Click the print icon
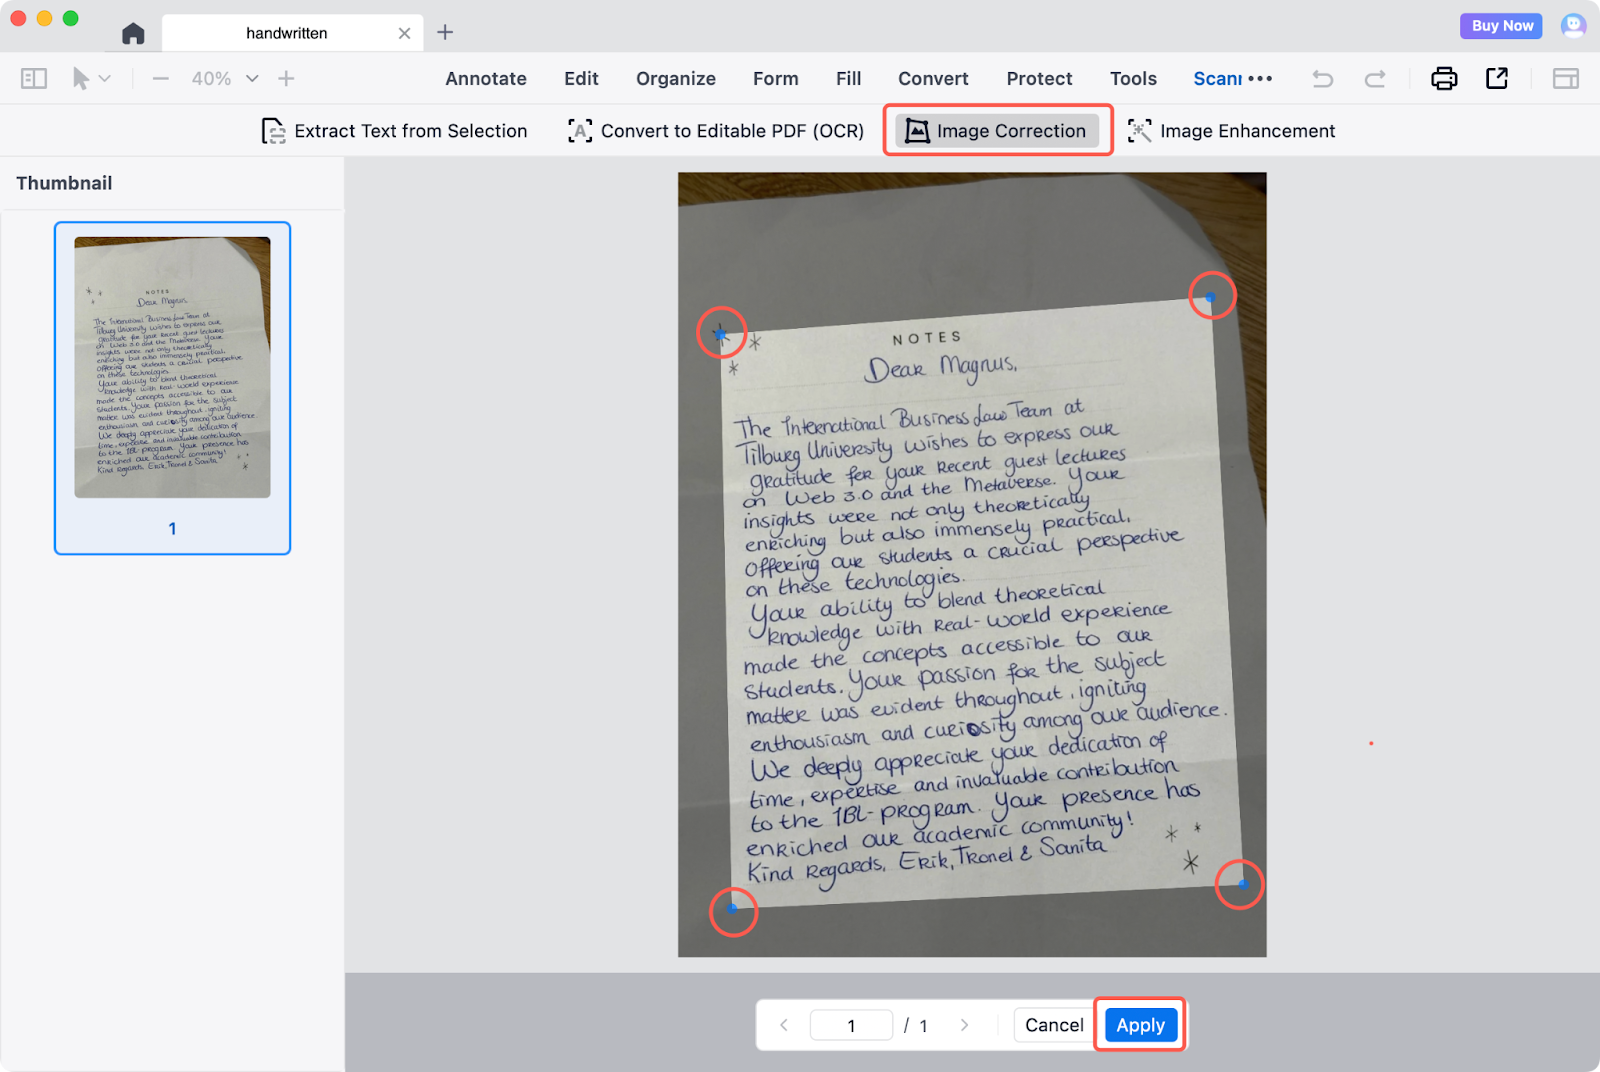Viewport: 1600px width, 1072px height. [x=1443, y=78]
